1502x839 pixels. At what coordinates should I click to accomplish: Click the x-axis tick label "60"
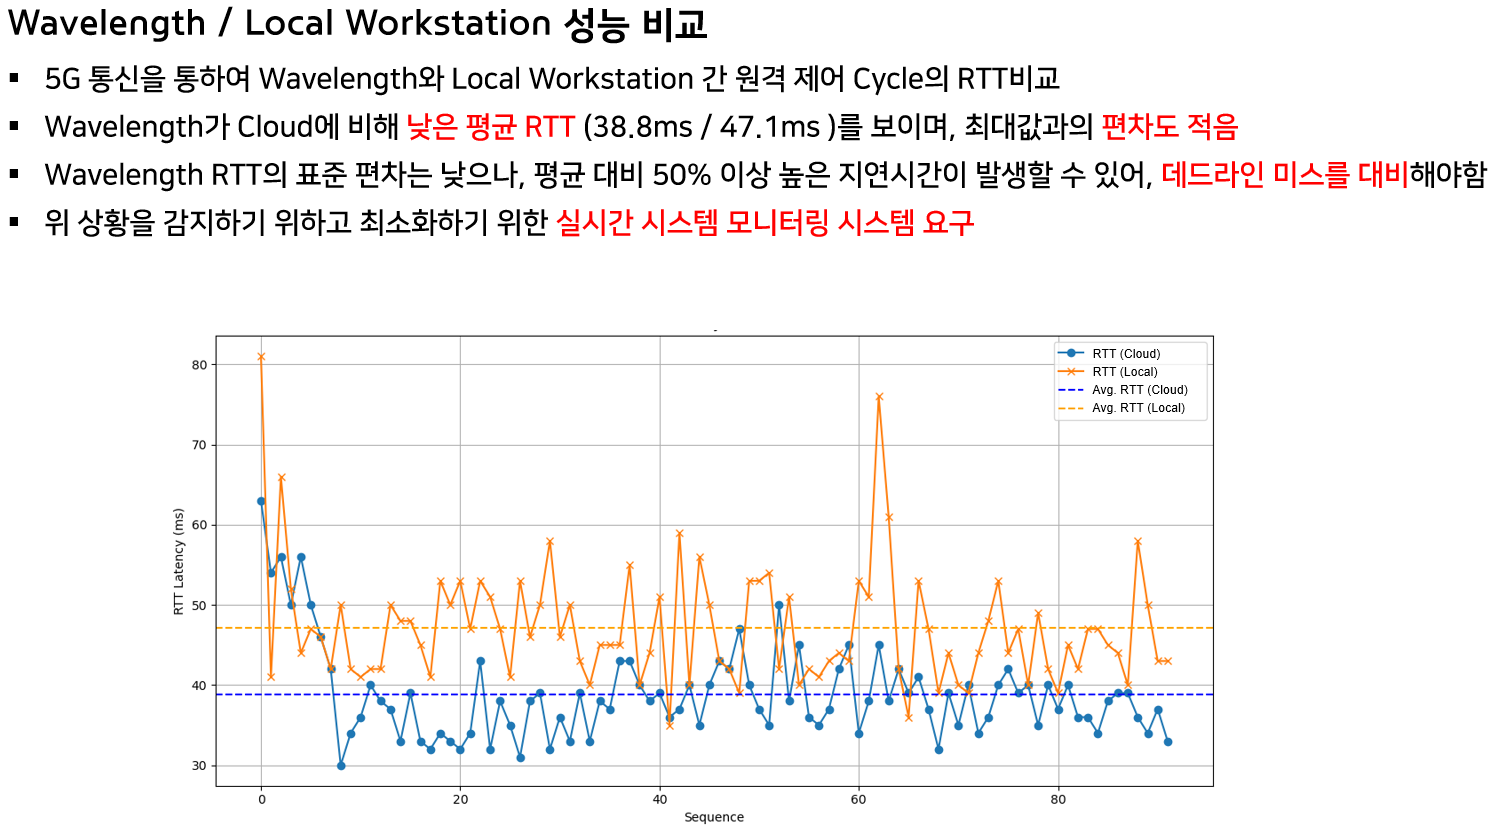point(859,799)
